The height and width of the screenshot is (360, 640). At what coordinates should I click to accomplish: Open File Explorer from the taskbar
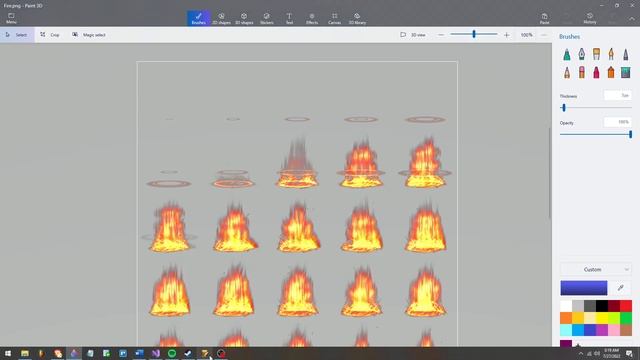[x=25, y=353]
